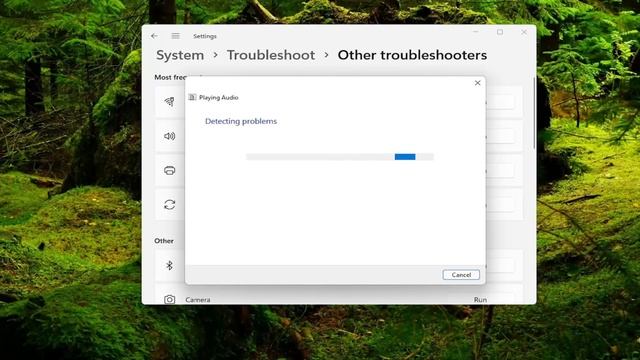The height and width of the screenshot is (360, 640).
Task: Go to Troubleshoot in breadcrumb
Action: (271, 55)
